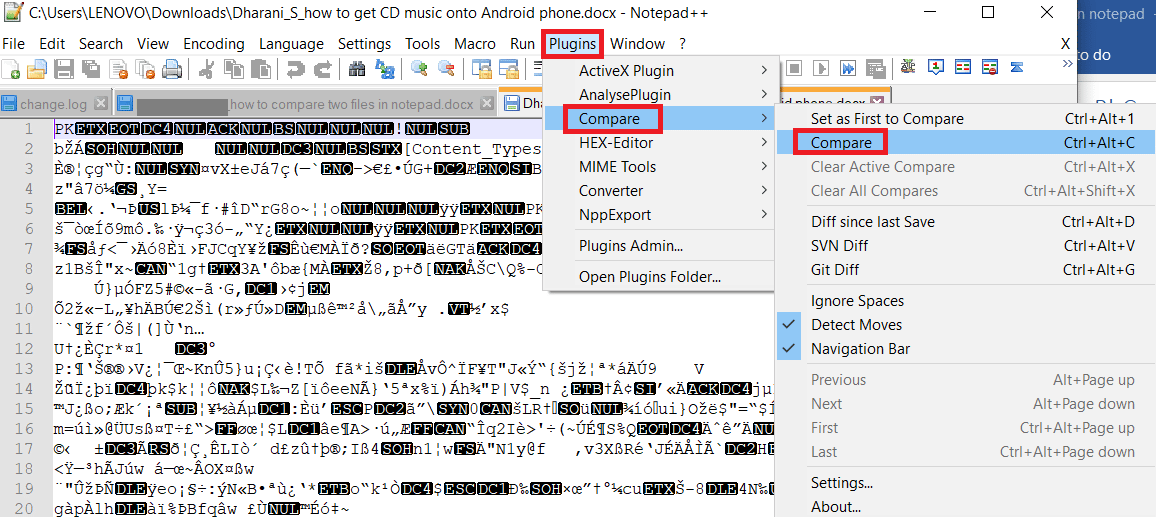The image size is (1156, 517).
Task: Click the Save All toolbar icon
Action: pos(91,69)
